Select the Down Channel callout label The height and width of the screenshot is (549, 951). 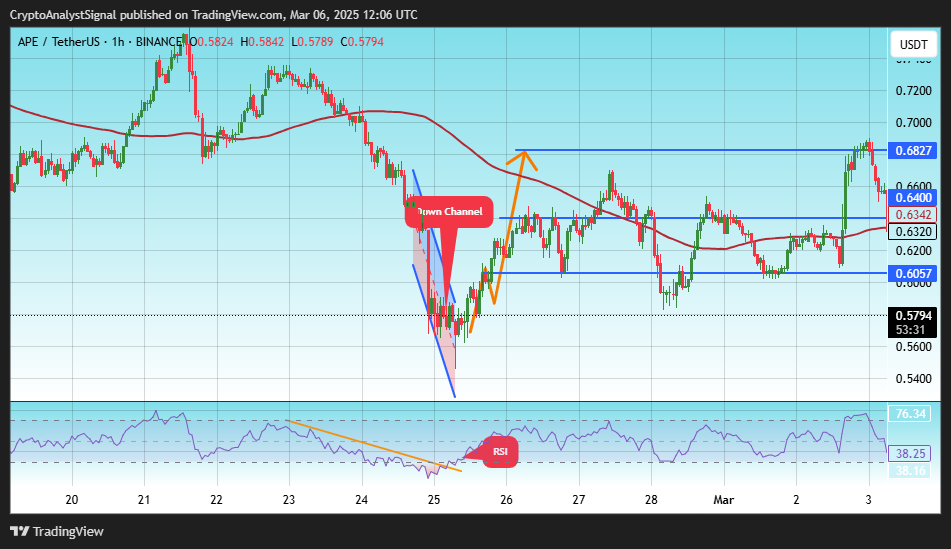coord(449,212)
